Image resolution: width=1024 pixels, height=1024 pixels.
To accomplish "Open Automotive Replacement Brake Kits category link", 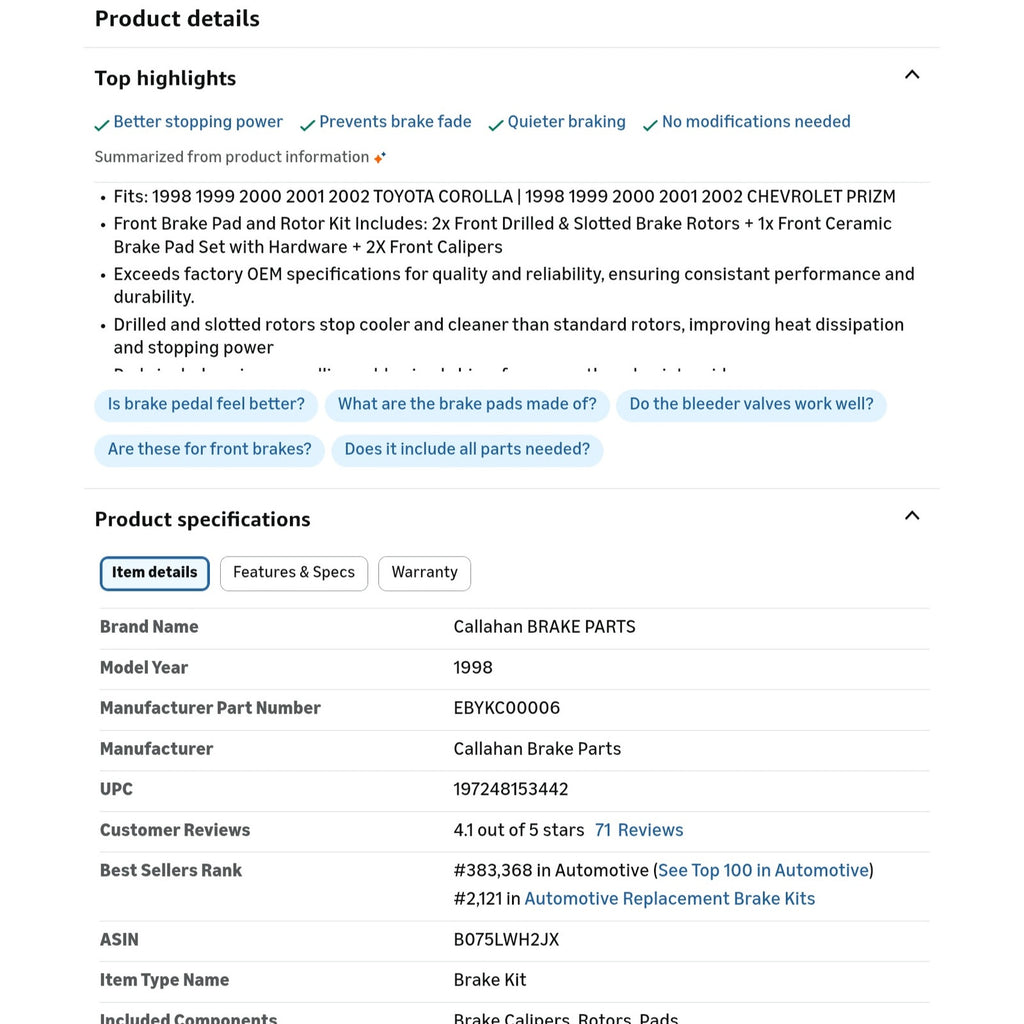I will pyautogui.click(x=669, y=899).
